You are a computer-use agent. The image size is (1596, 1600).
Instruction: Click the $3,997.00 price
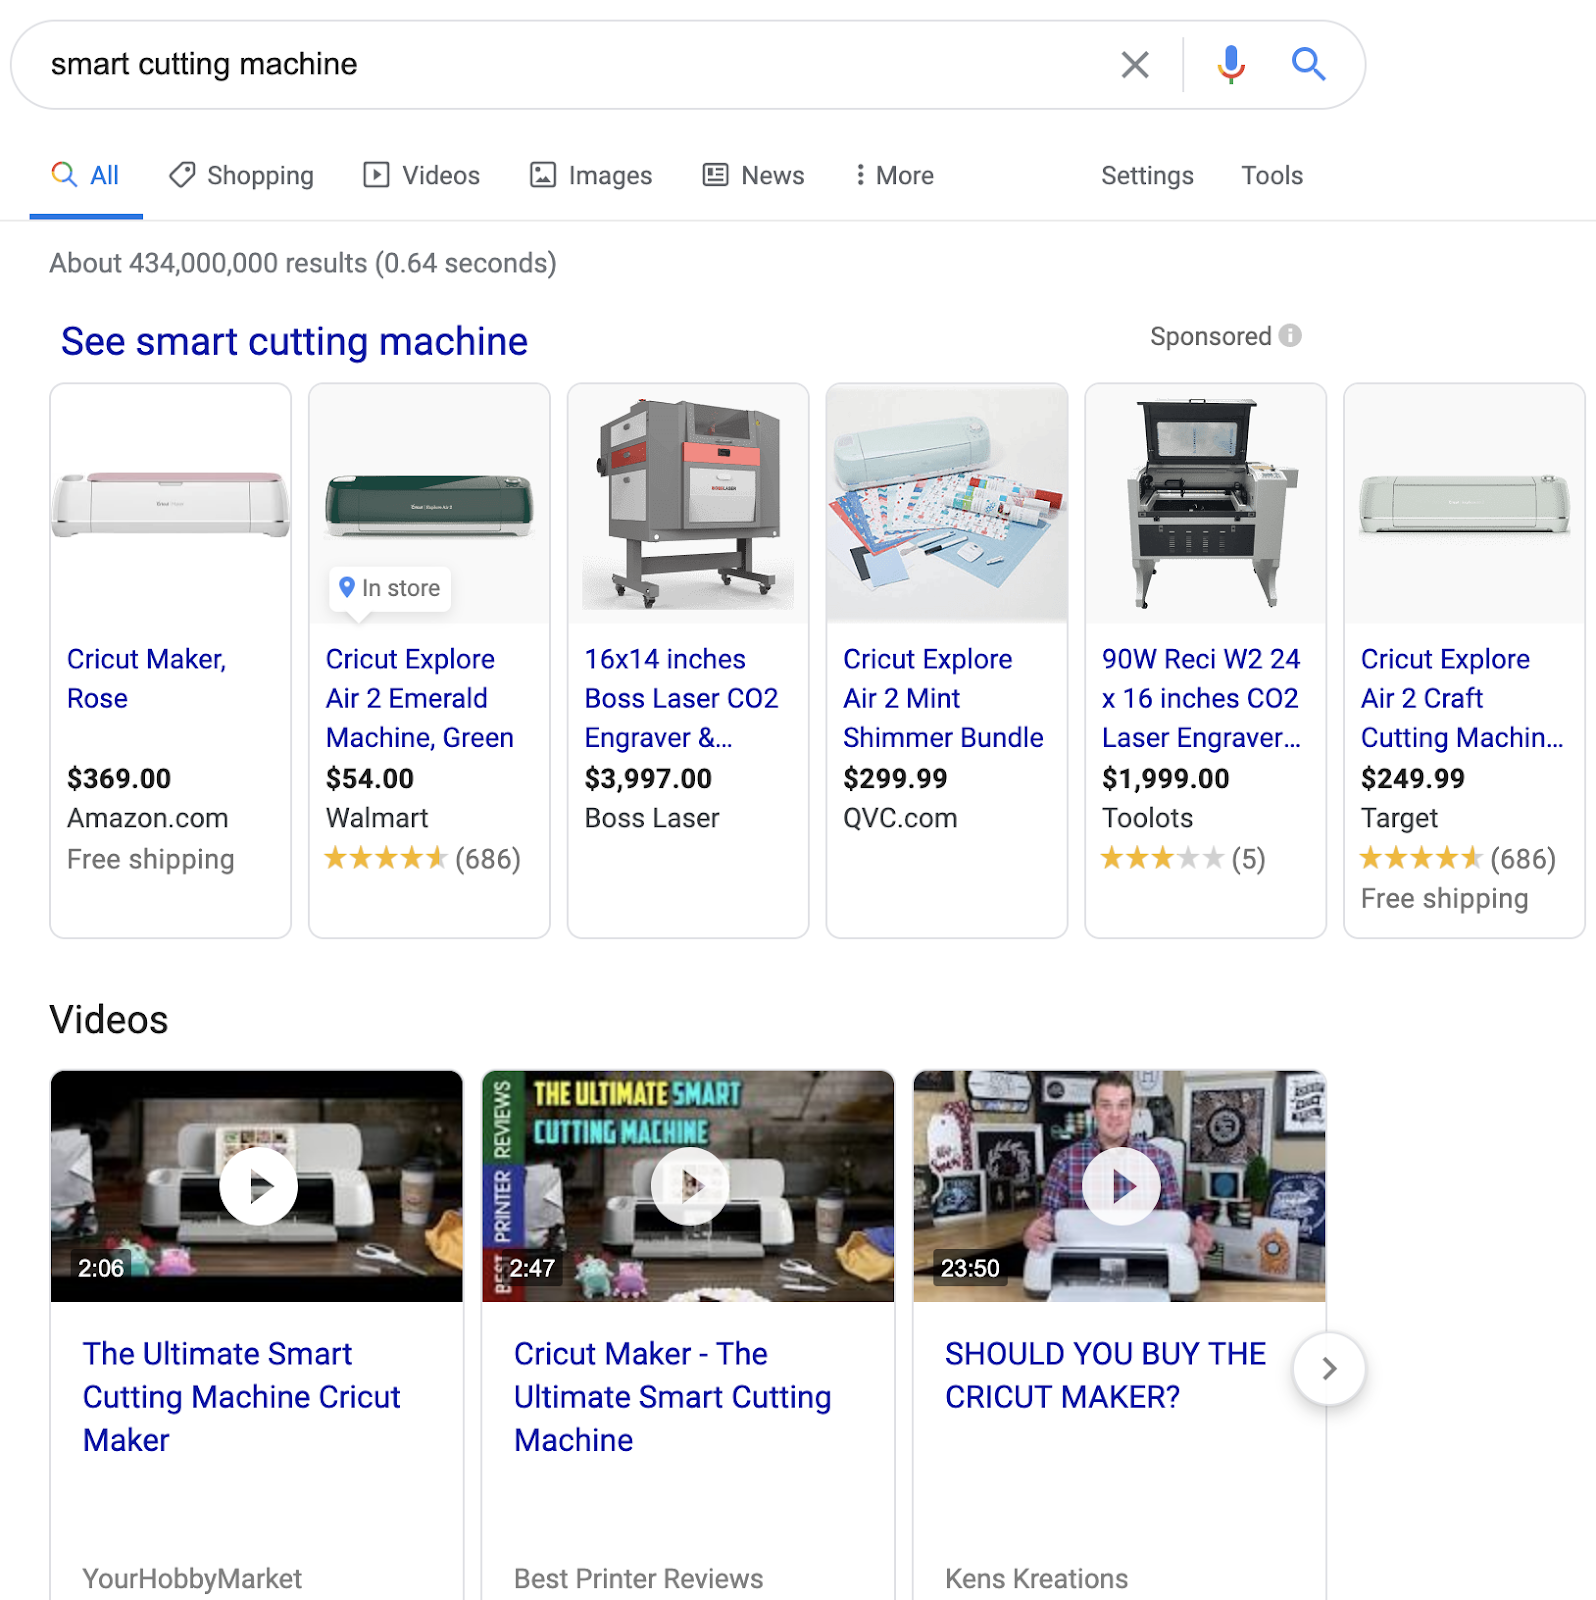[x=648, y=778]
